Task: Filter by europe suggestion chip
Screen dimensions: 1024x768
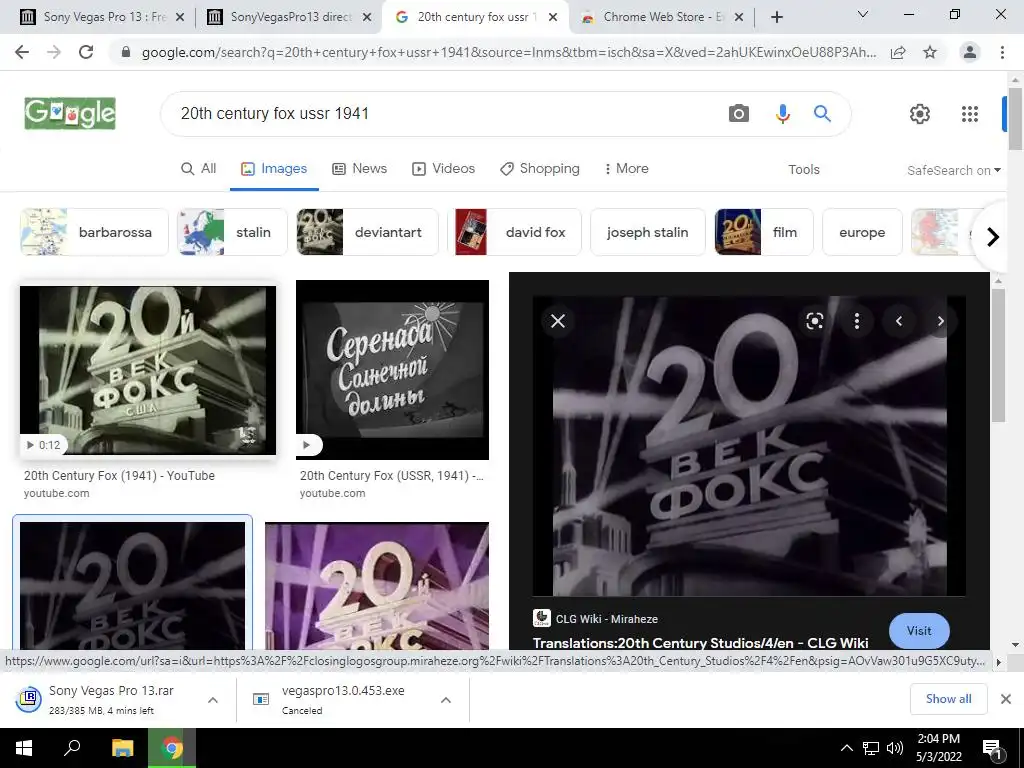Action: point(862,232)
